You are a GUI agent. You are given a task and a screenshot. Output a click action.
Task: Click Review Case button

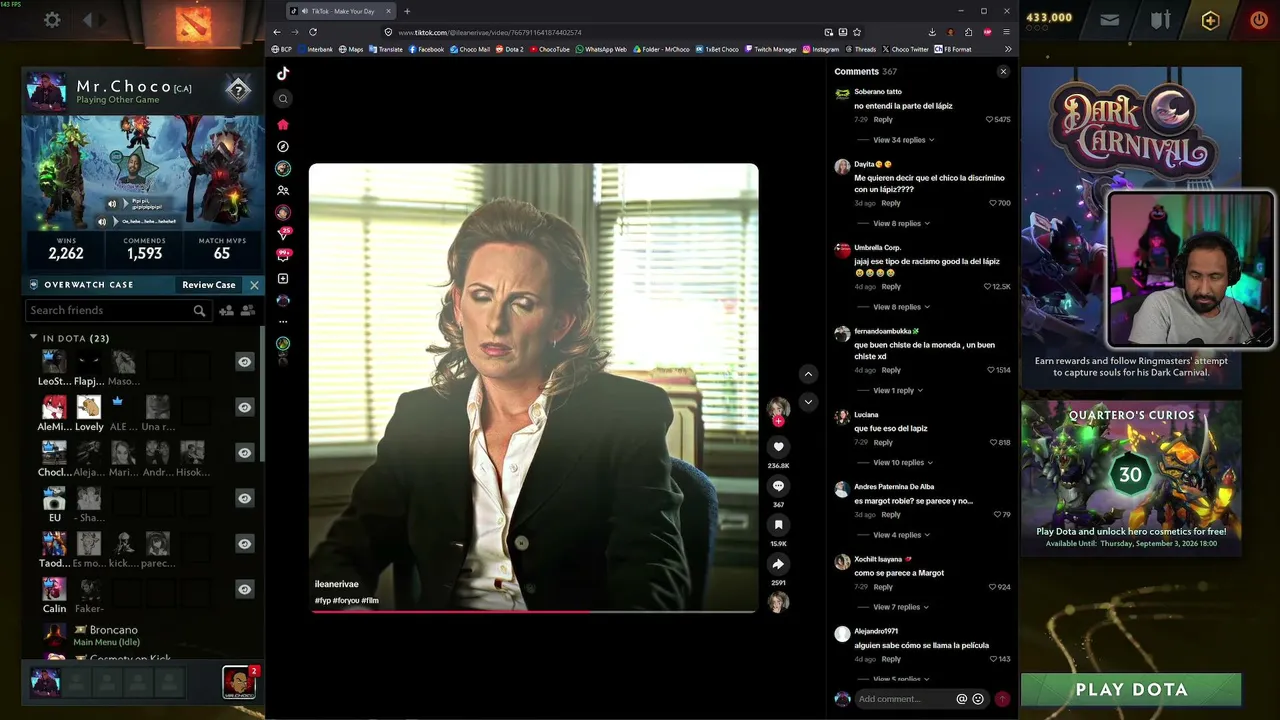coord(208,285)
